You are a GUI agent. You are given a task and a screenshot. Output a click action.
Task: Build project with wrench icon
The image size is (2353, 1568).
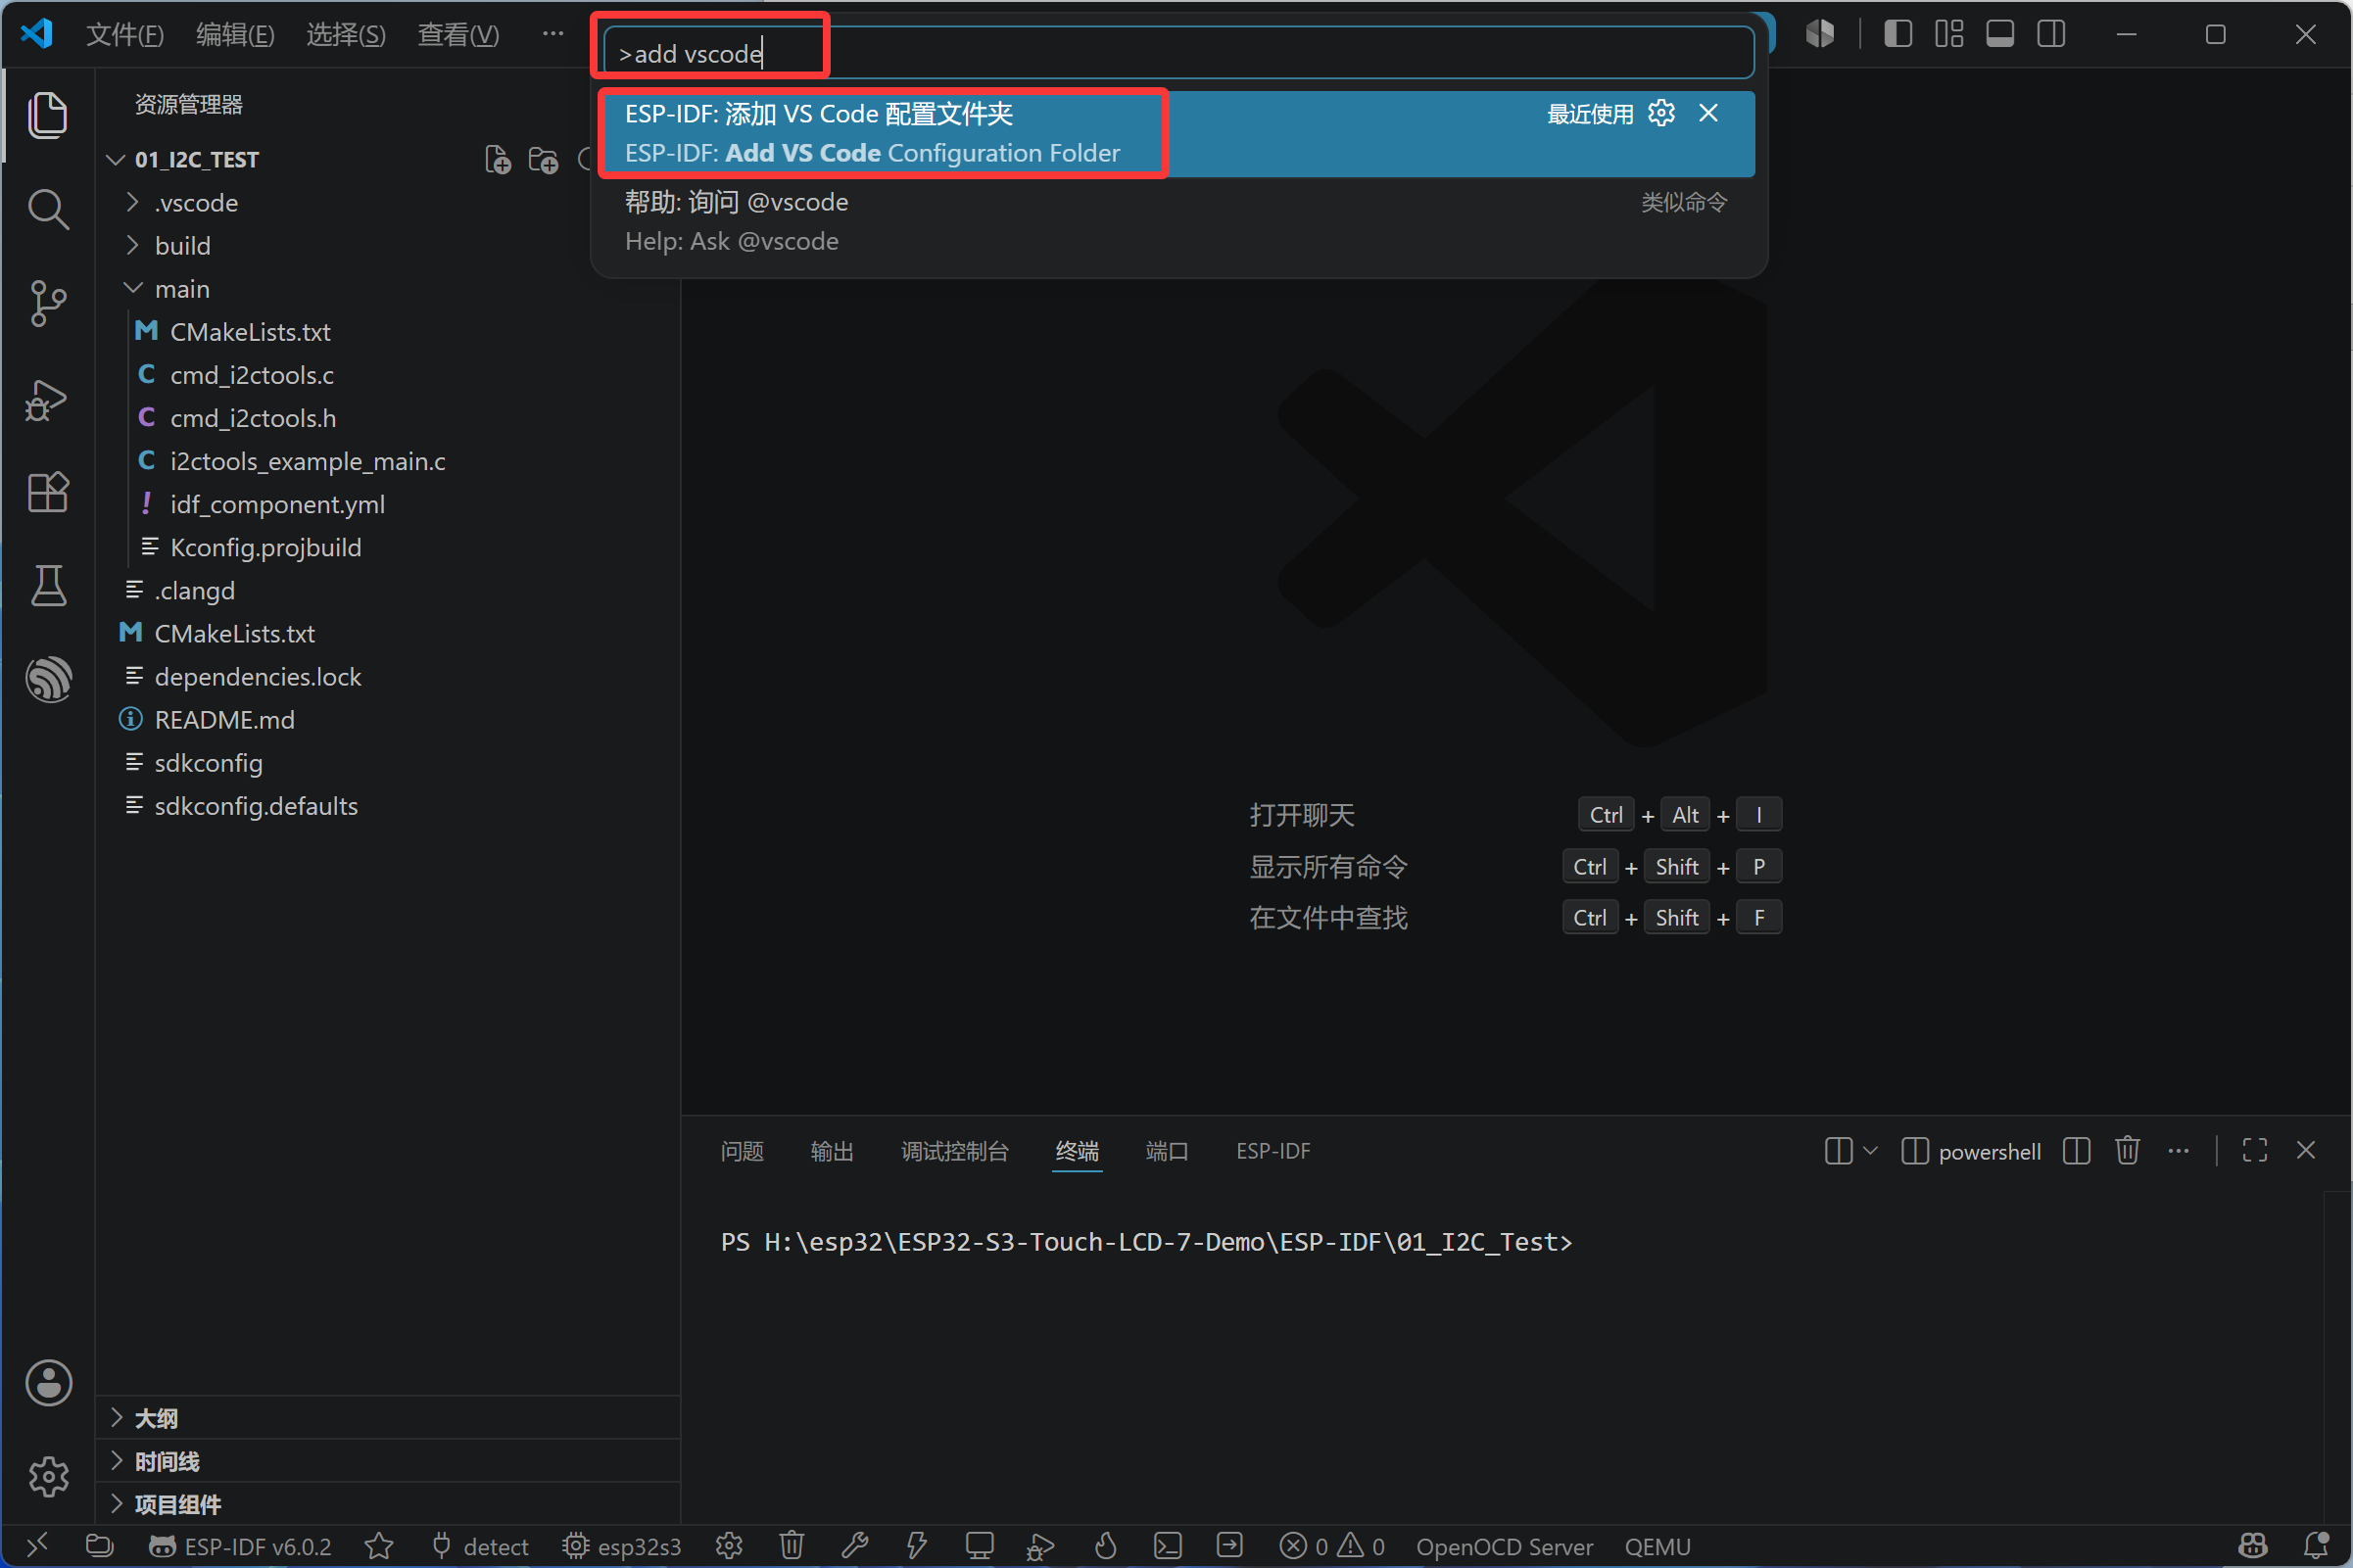855,1546
